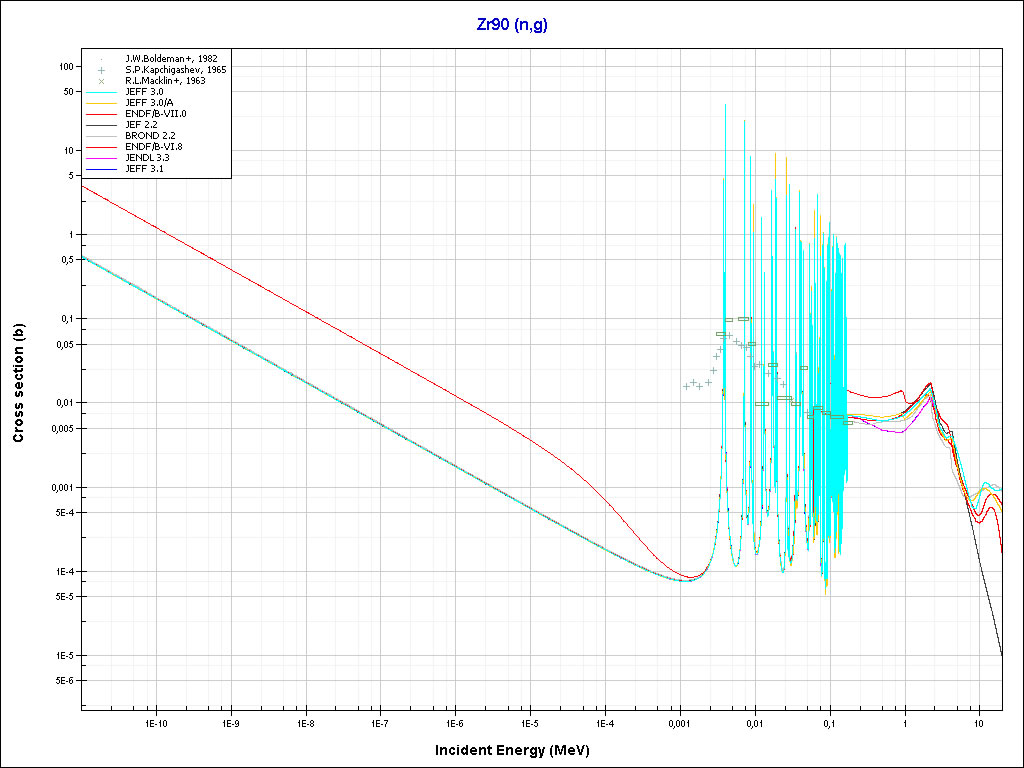Click the BROND 2.2 legend label
The image size is (1024, 768).
point(148,136)
